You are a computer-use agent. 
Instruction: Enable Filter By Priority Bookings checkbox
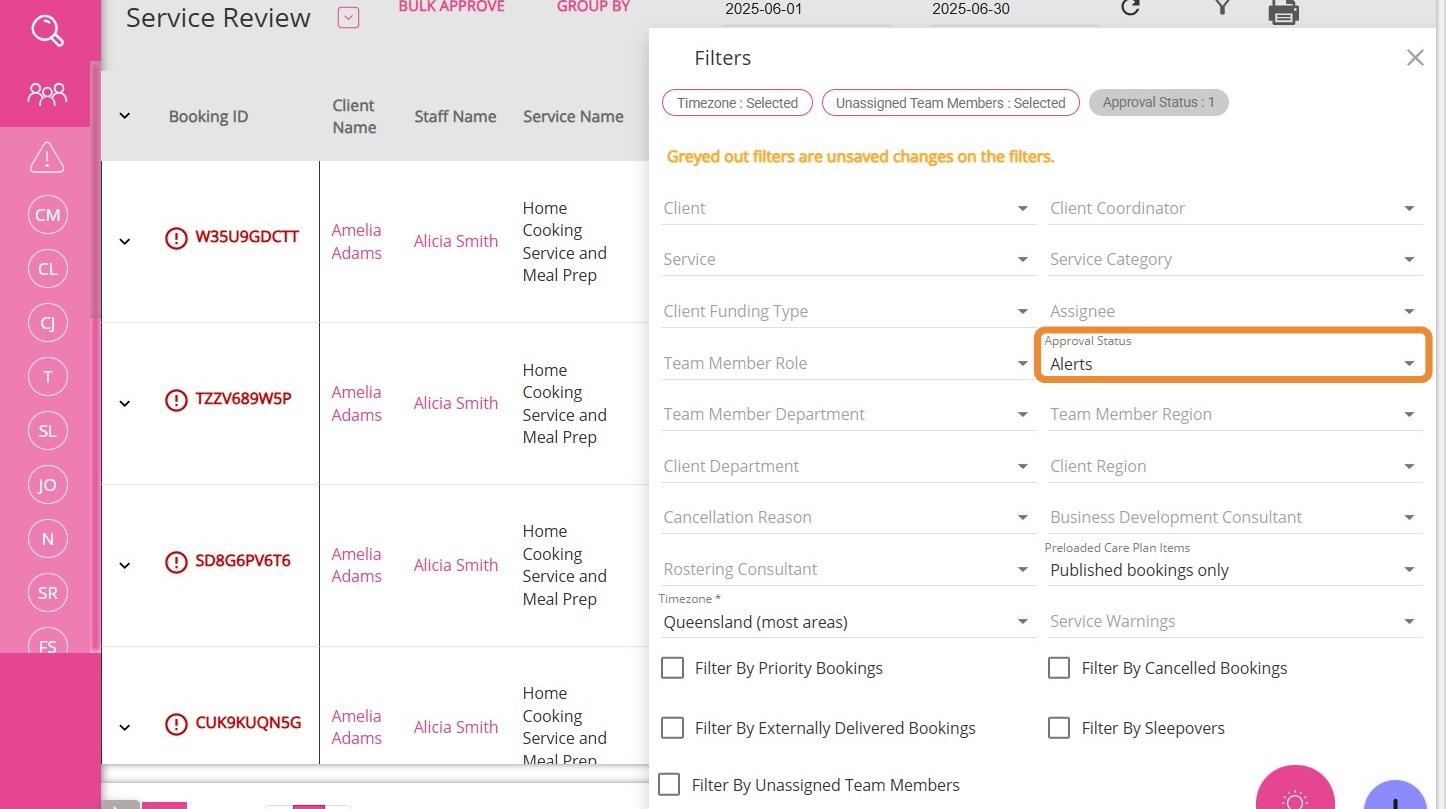[672, 668]
